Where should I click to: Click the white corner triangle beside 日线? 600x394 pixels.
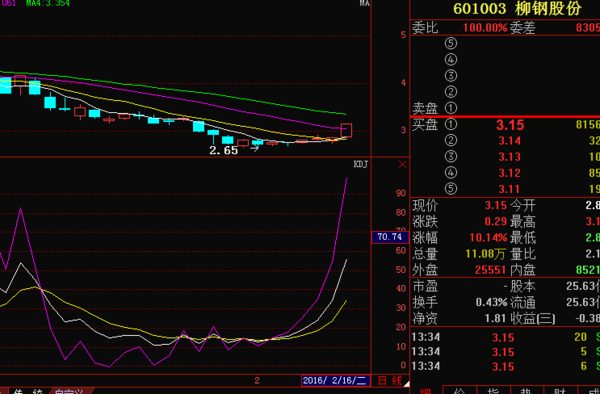pyautogui.click(x=406, y=383)
